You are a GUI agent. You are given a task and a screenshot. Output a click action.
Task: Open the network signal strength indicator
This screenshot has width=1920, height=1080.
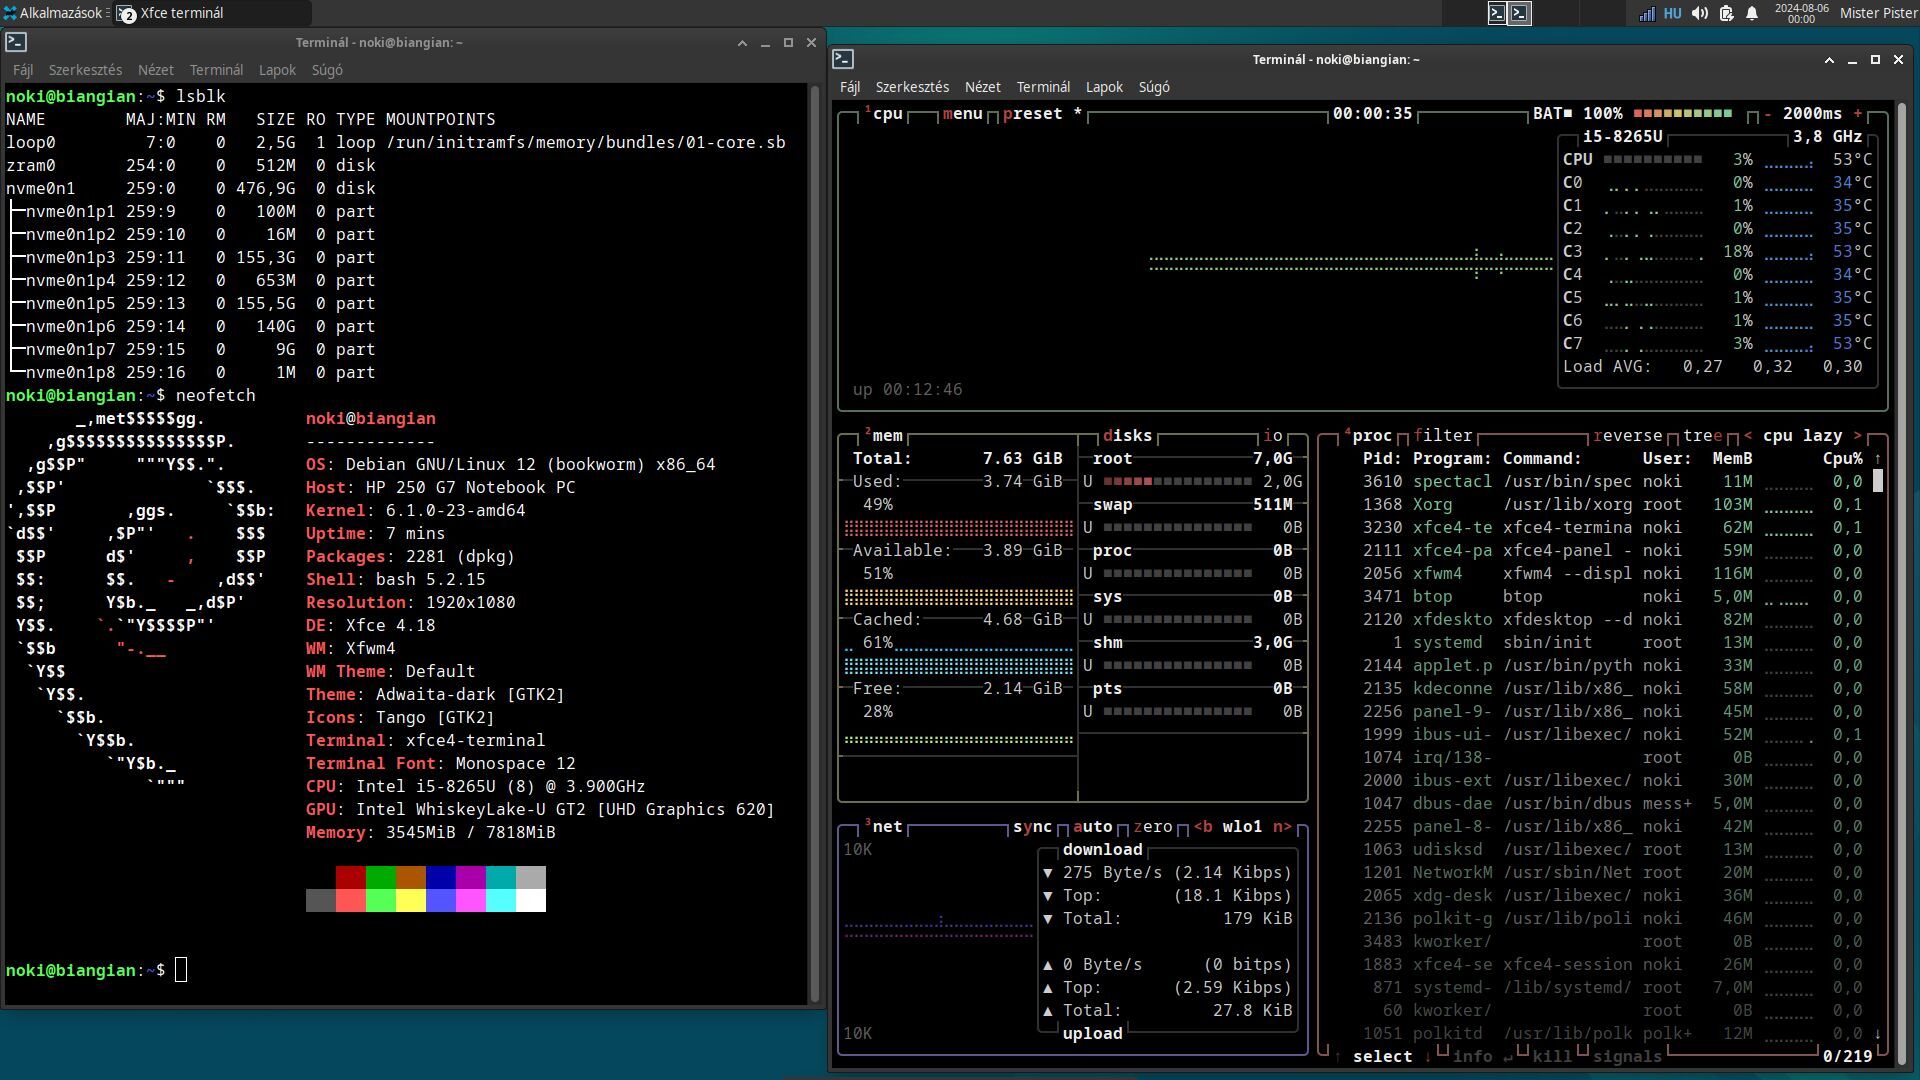point(1646,13)
